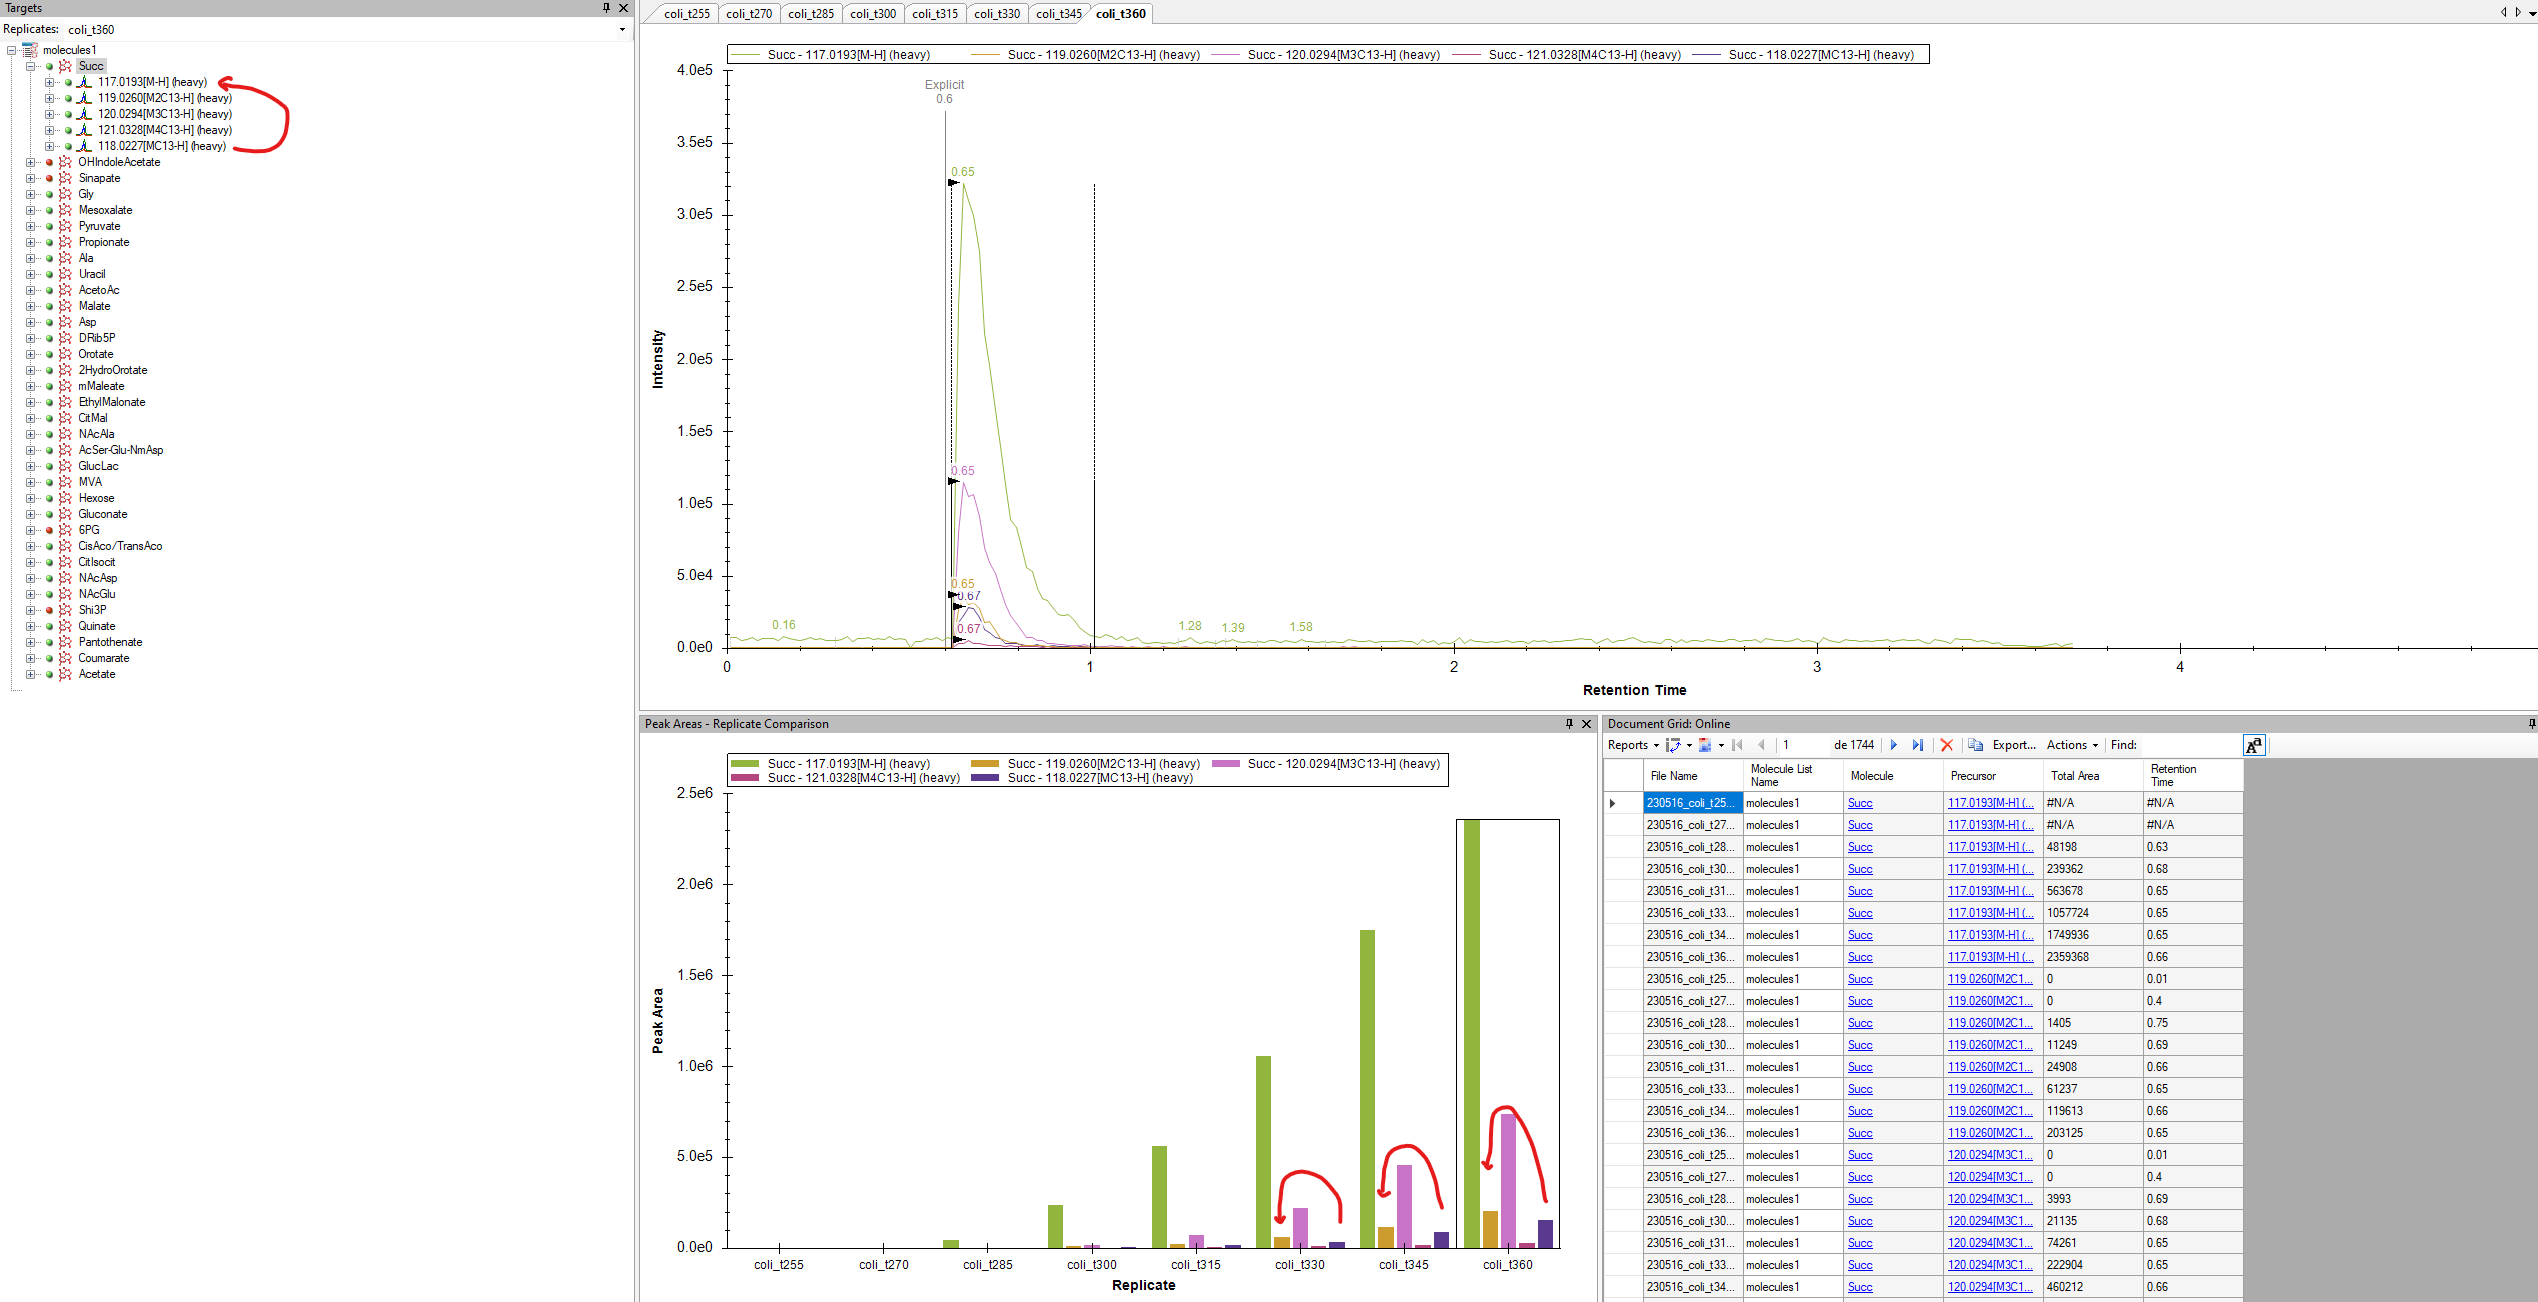Open the Actions dropdown in Document Grid
The height and width of the screenshot is (1302, 2538).
click(2072, 745)
